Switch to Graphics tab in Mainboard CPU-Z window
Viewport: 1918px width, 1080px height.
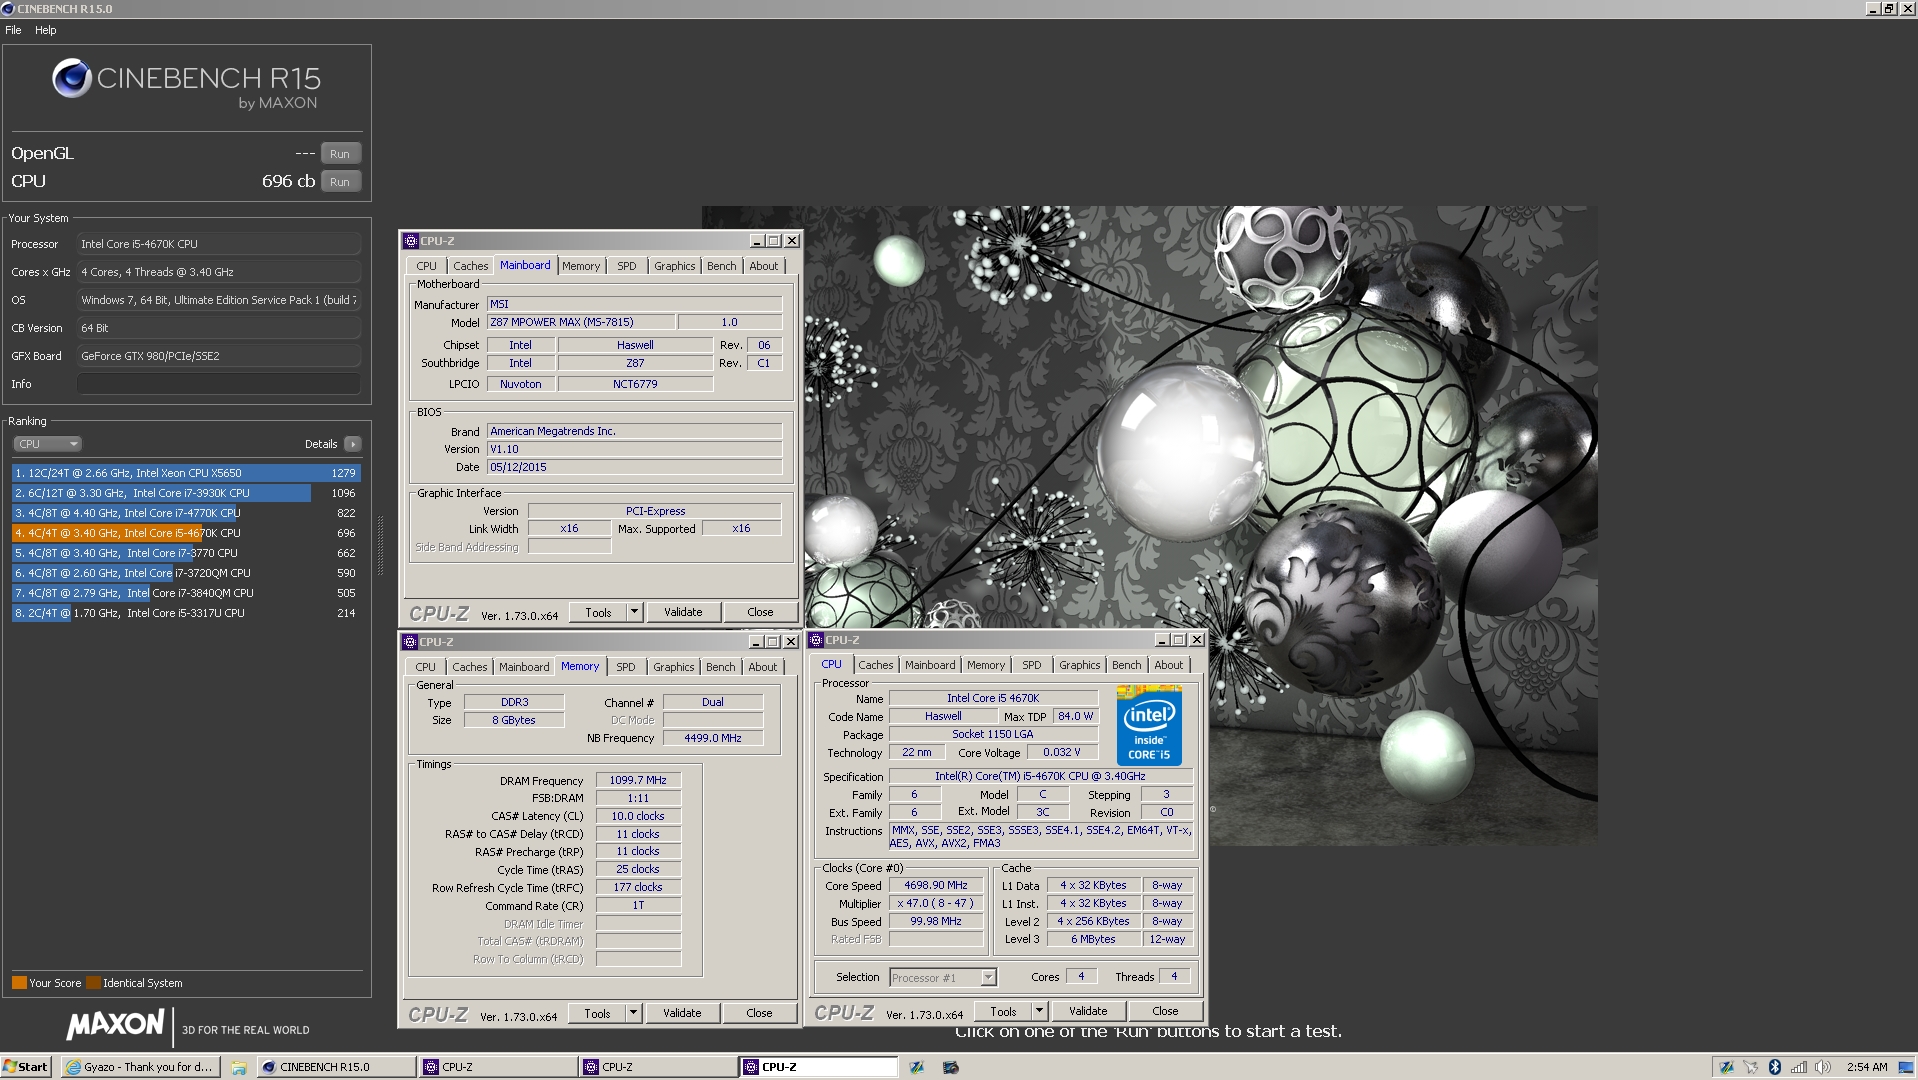pos(674,266)
